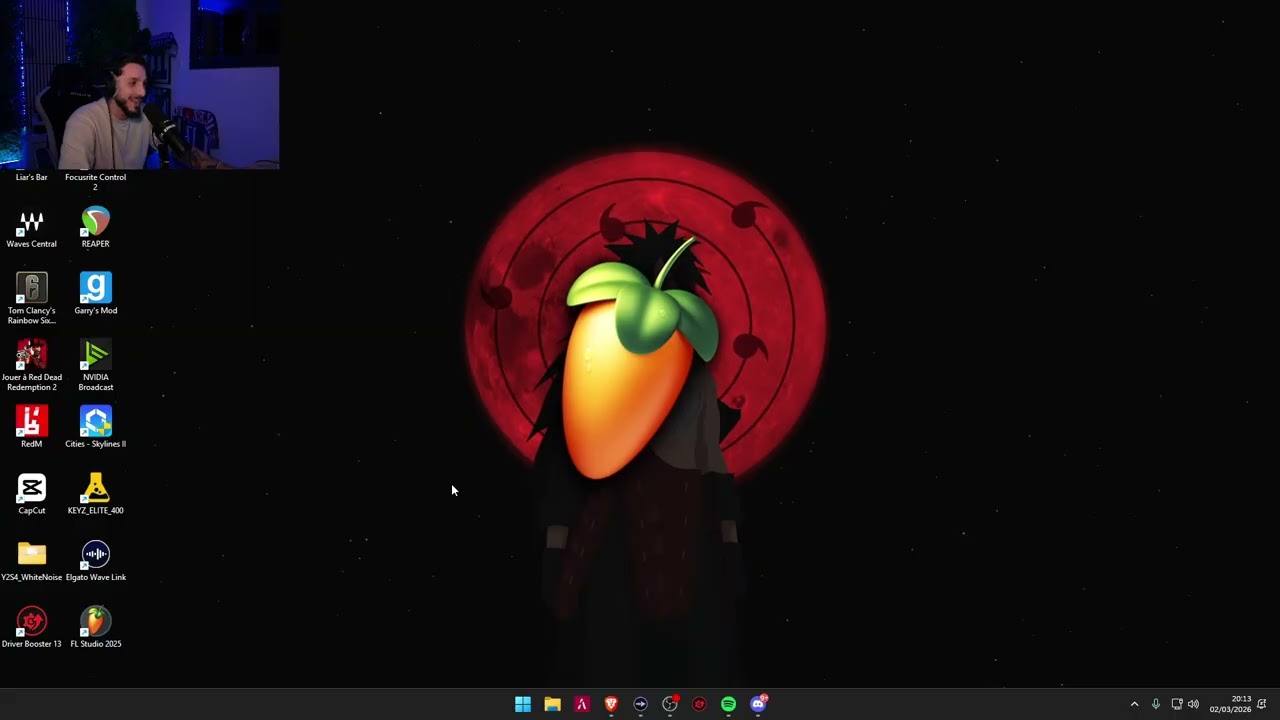Select the NVIDIA Broadcast desktop icon
Screen dimensions: 1280x720
click(95, 366)
